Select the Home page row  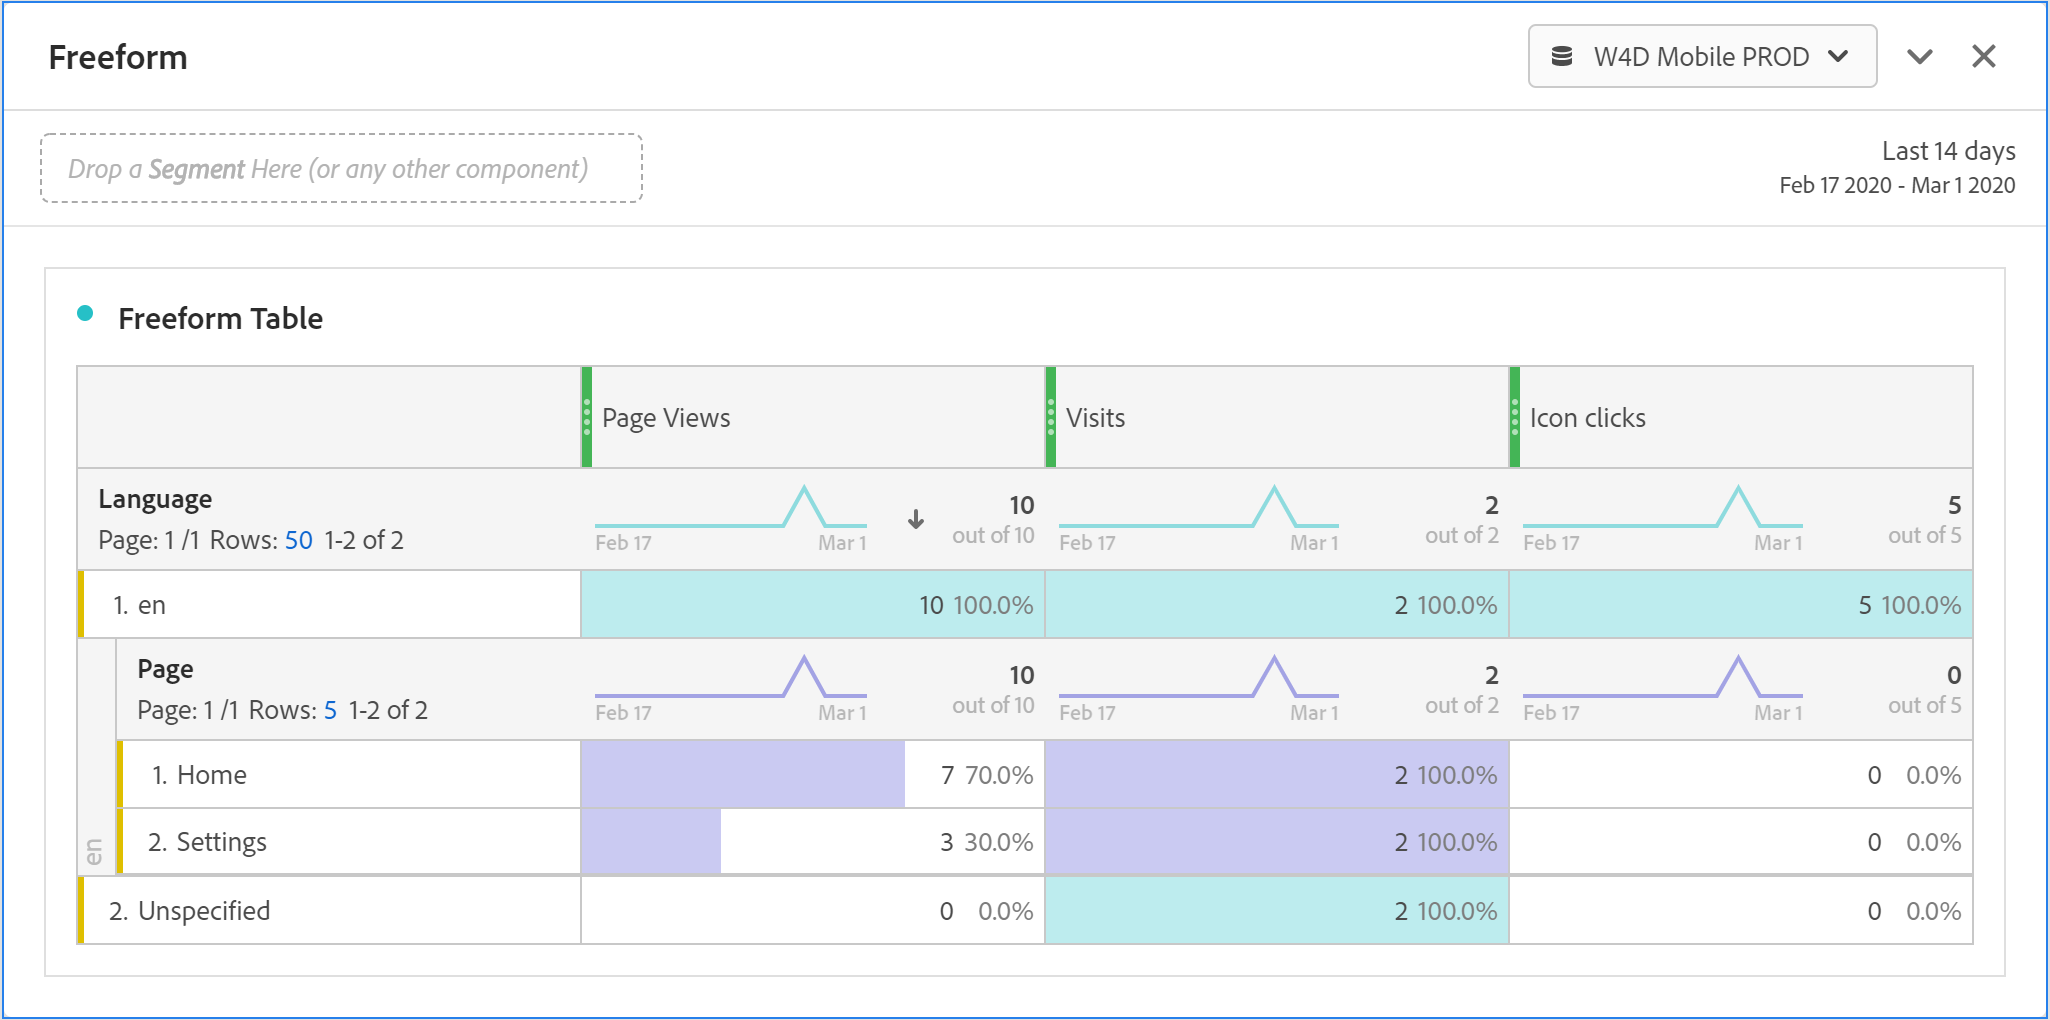tap(211, 775)
